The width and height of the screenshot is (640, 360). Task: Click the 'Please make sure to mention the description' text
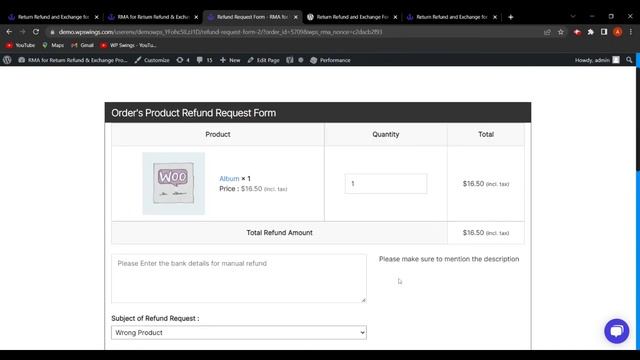(x=449, y=259)
